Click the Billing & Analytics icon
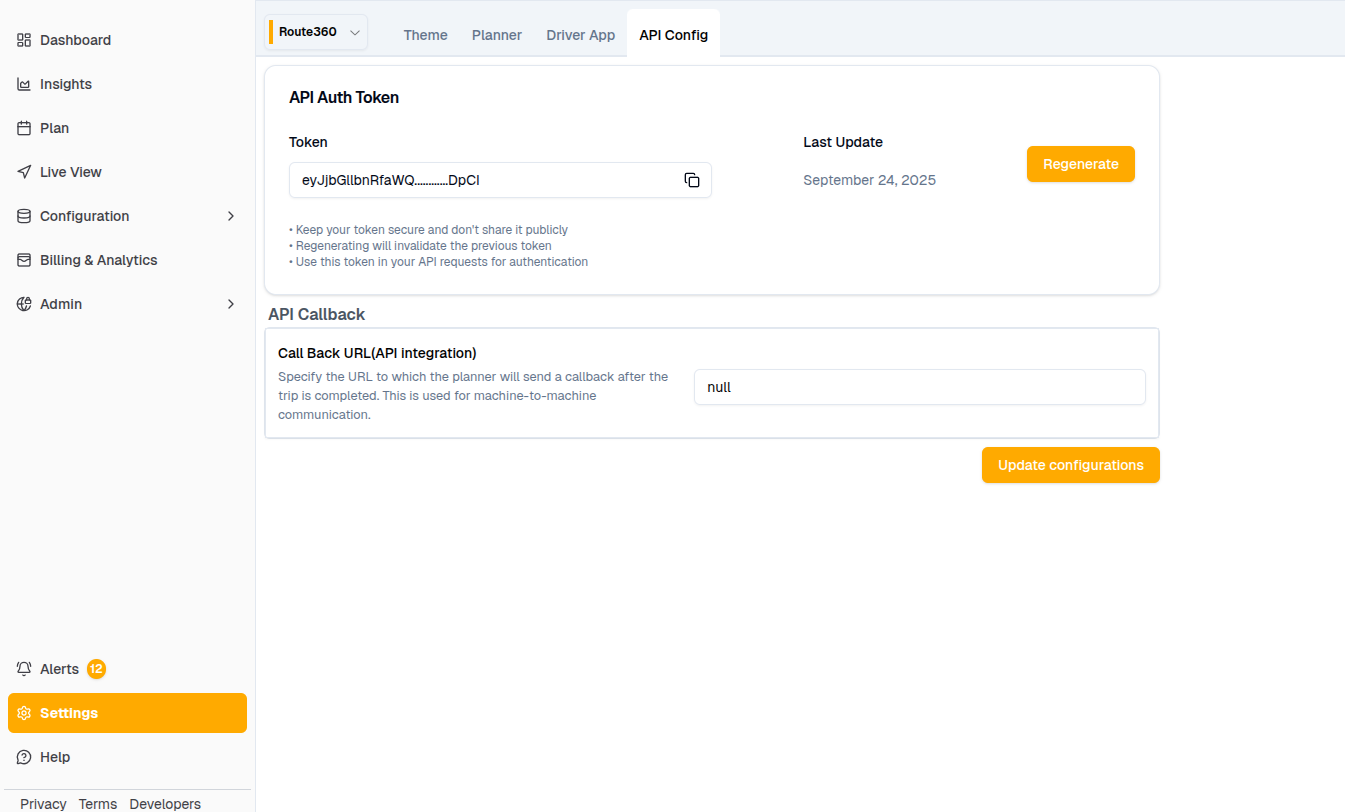The height and width of the screenshot is (812, 1345). 24,260
